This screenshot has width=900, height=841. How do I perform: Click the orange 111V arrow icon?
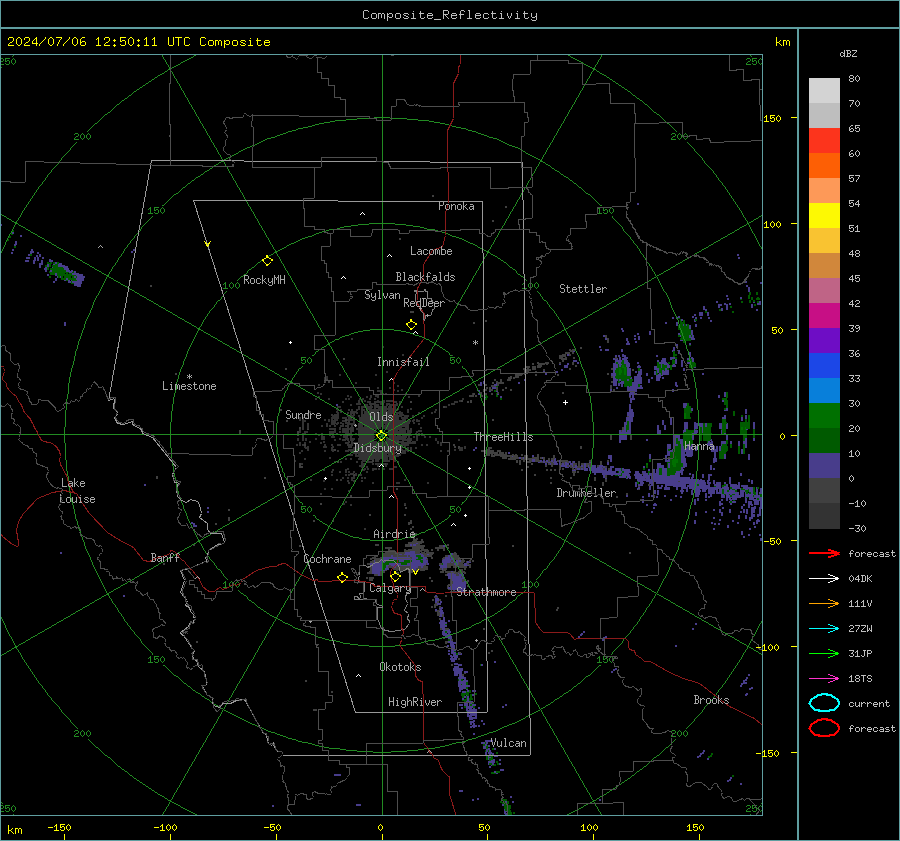824,603
